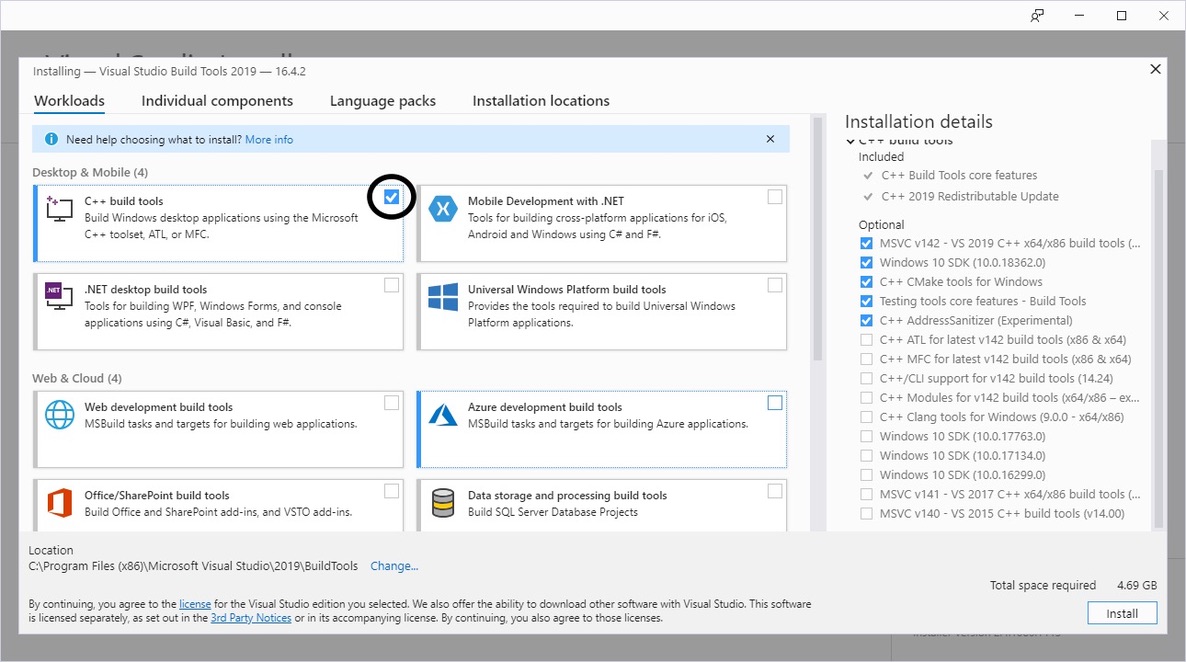
Task: Check Data storage and processing build tools
Action: [x=775, y=491]
